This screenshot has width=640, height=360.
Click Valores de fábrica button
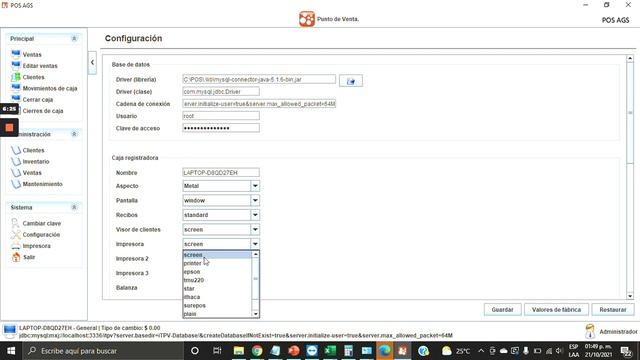[x=556, y=310]
